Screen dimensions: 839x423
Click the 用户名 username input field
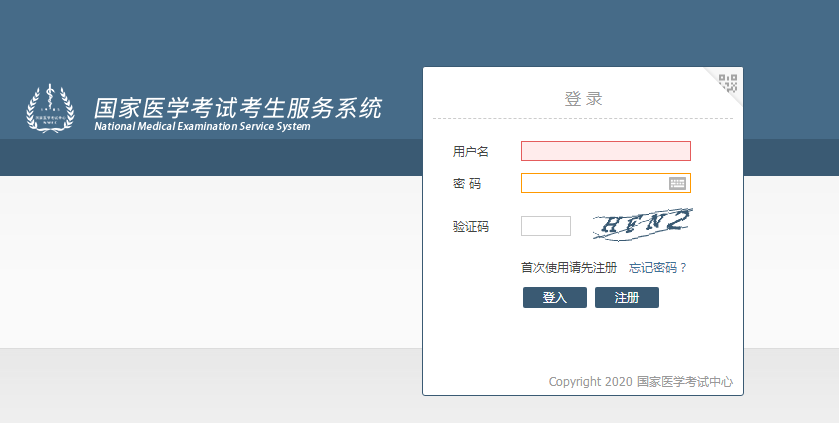tap(605, 151)
